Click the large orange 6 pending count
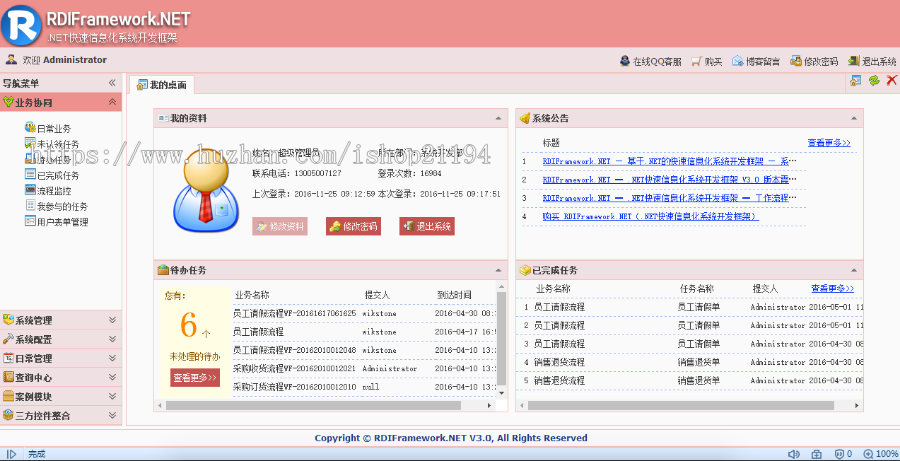This screenshot has width=900, height=461. point(189,326)
